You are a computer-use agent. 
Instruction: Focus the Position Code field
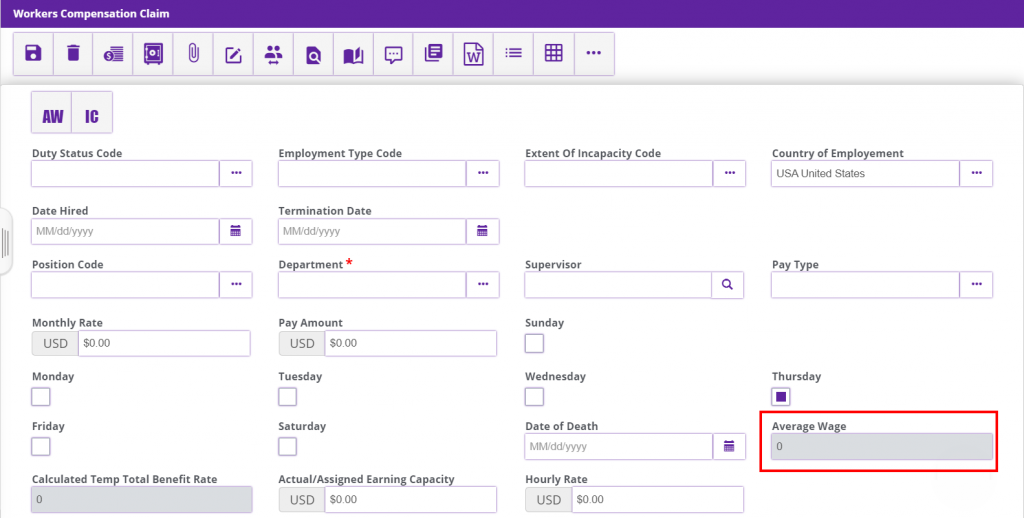125,285
